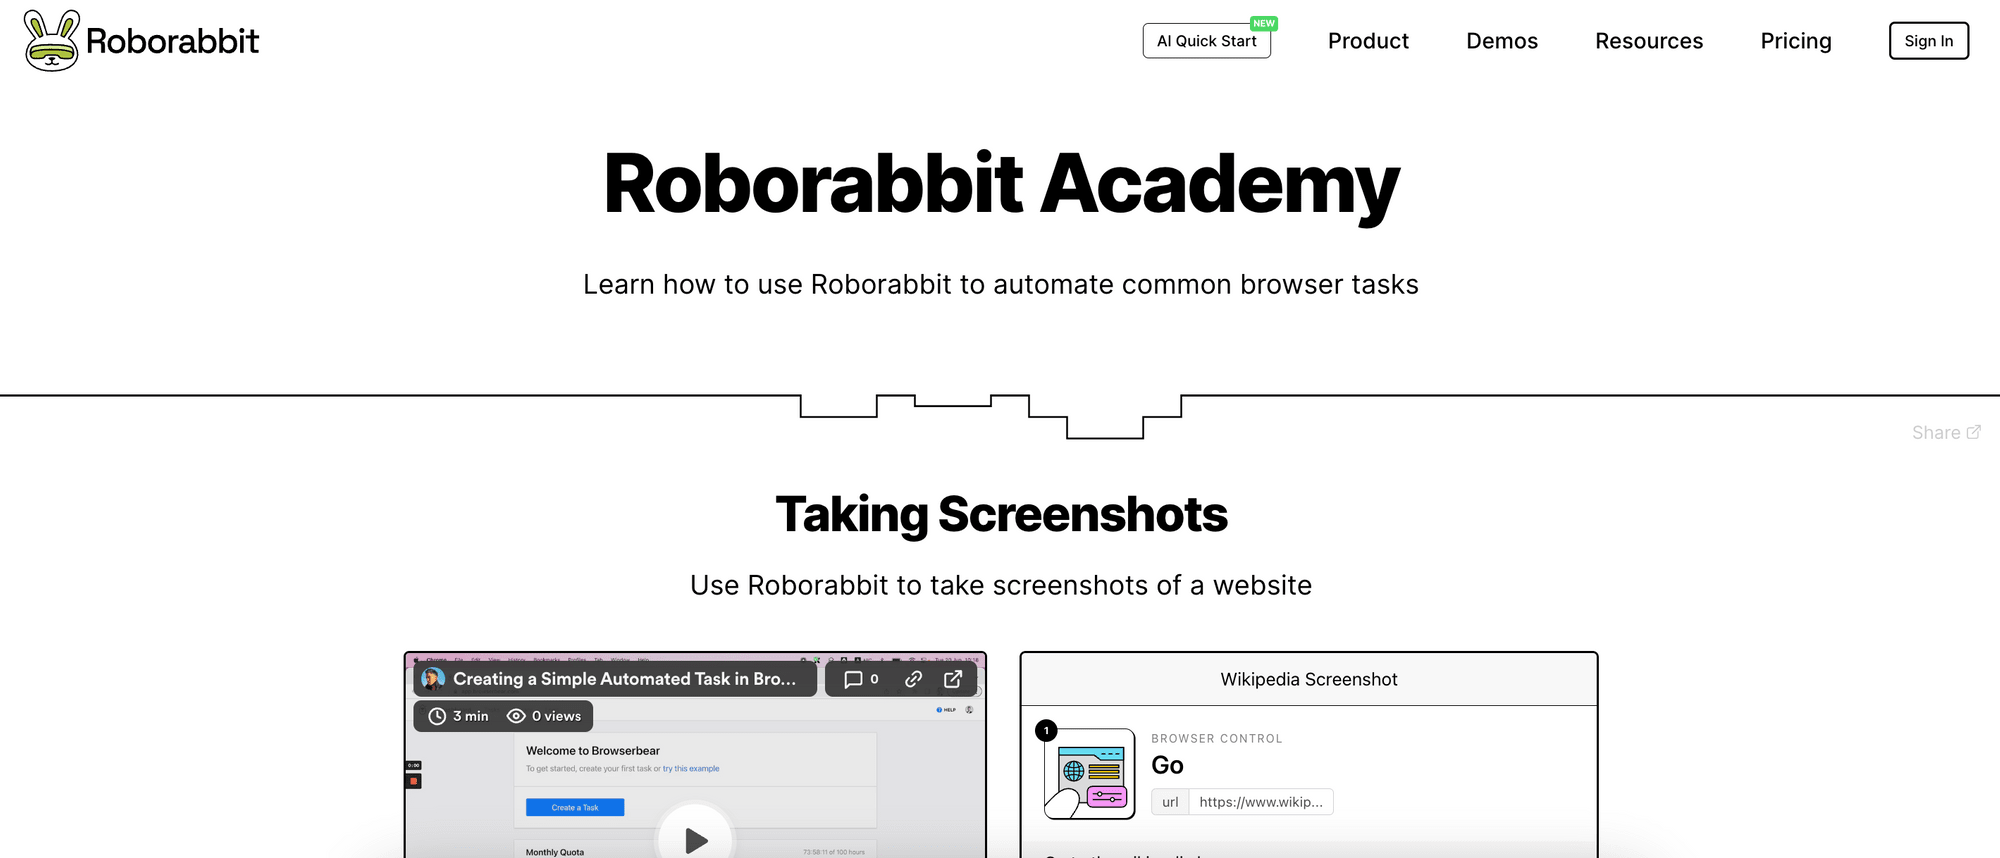The width and height of the screenshot is (2000, 858).
Task: Click the Browser Control Go step icon
Action: point(1090,773)
